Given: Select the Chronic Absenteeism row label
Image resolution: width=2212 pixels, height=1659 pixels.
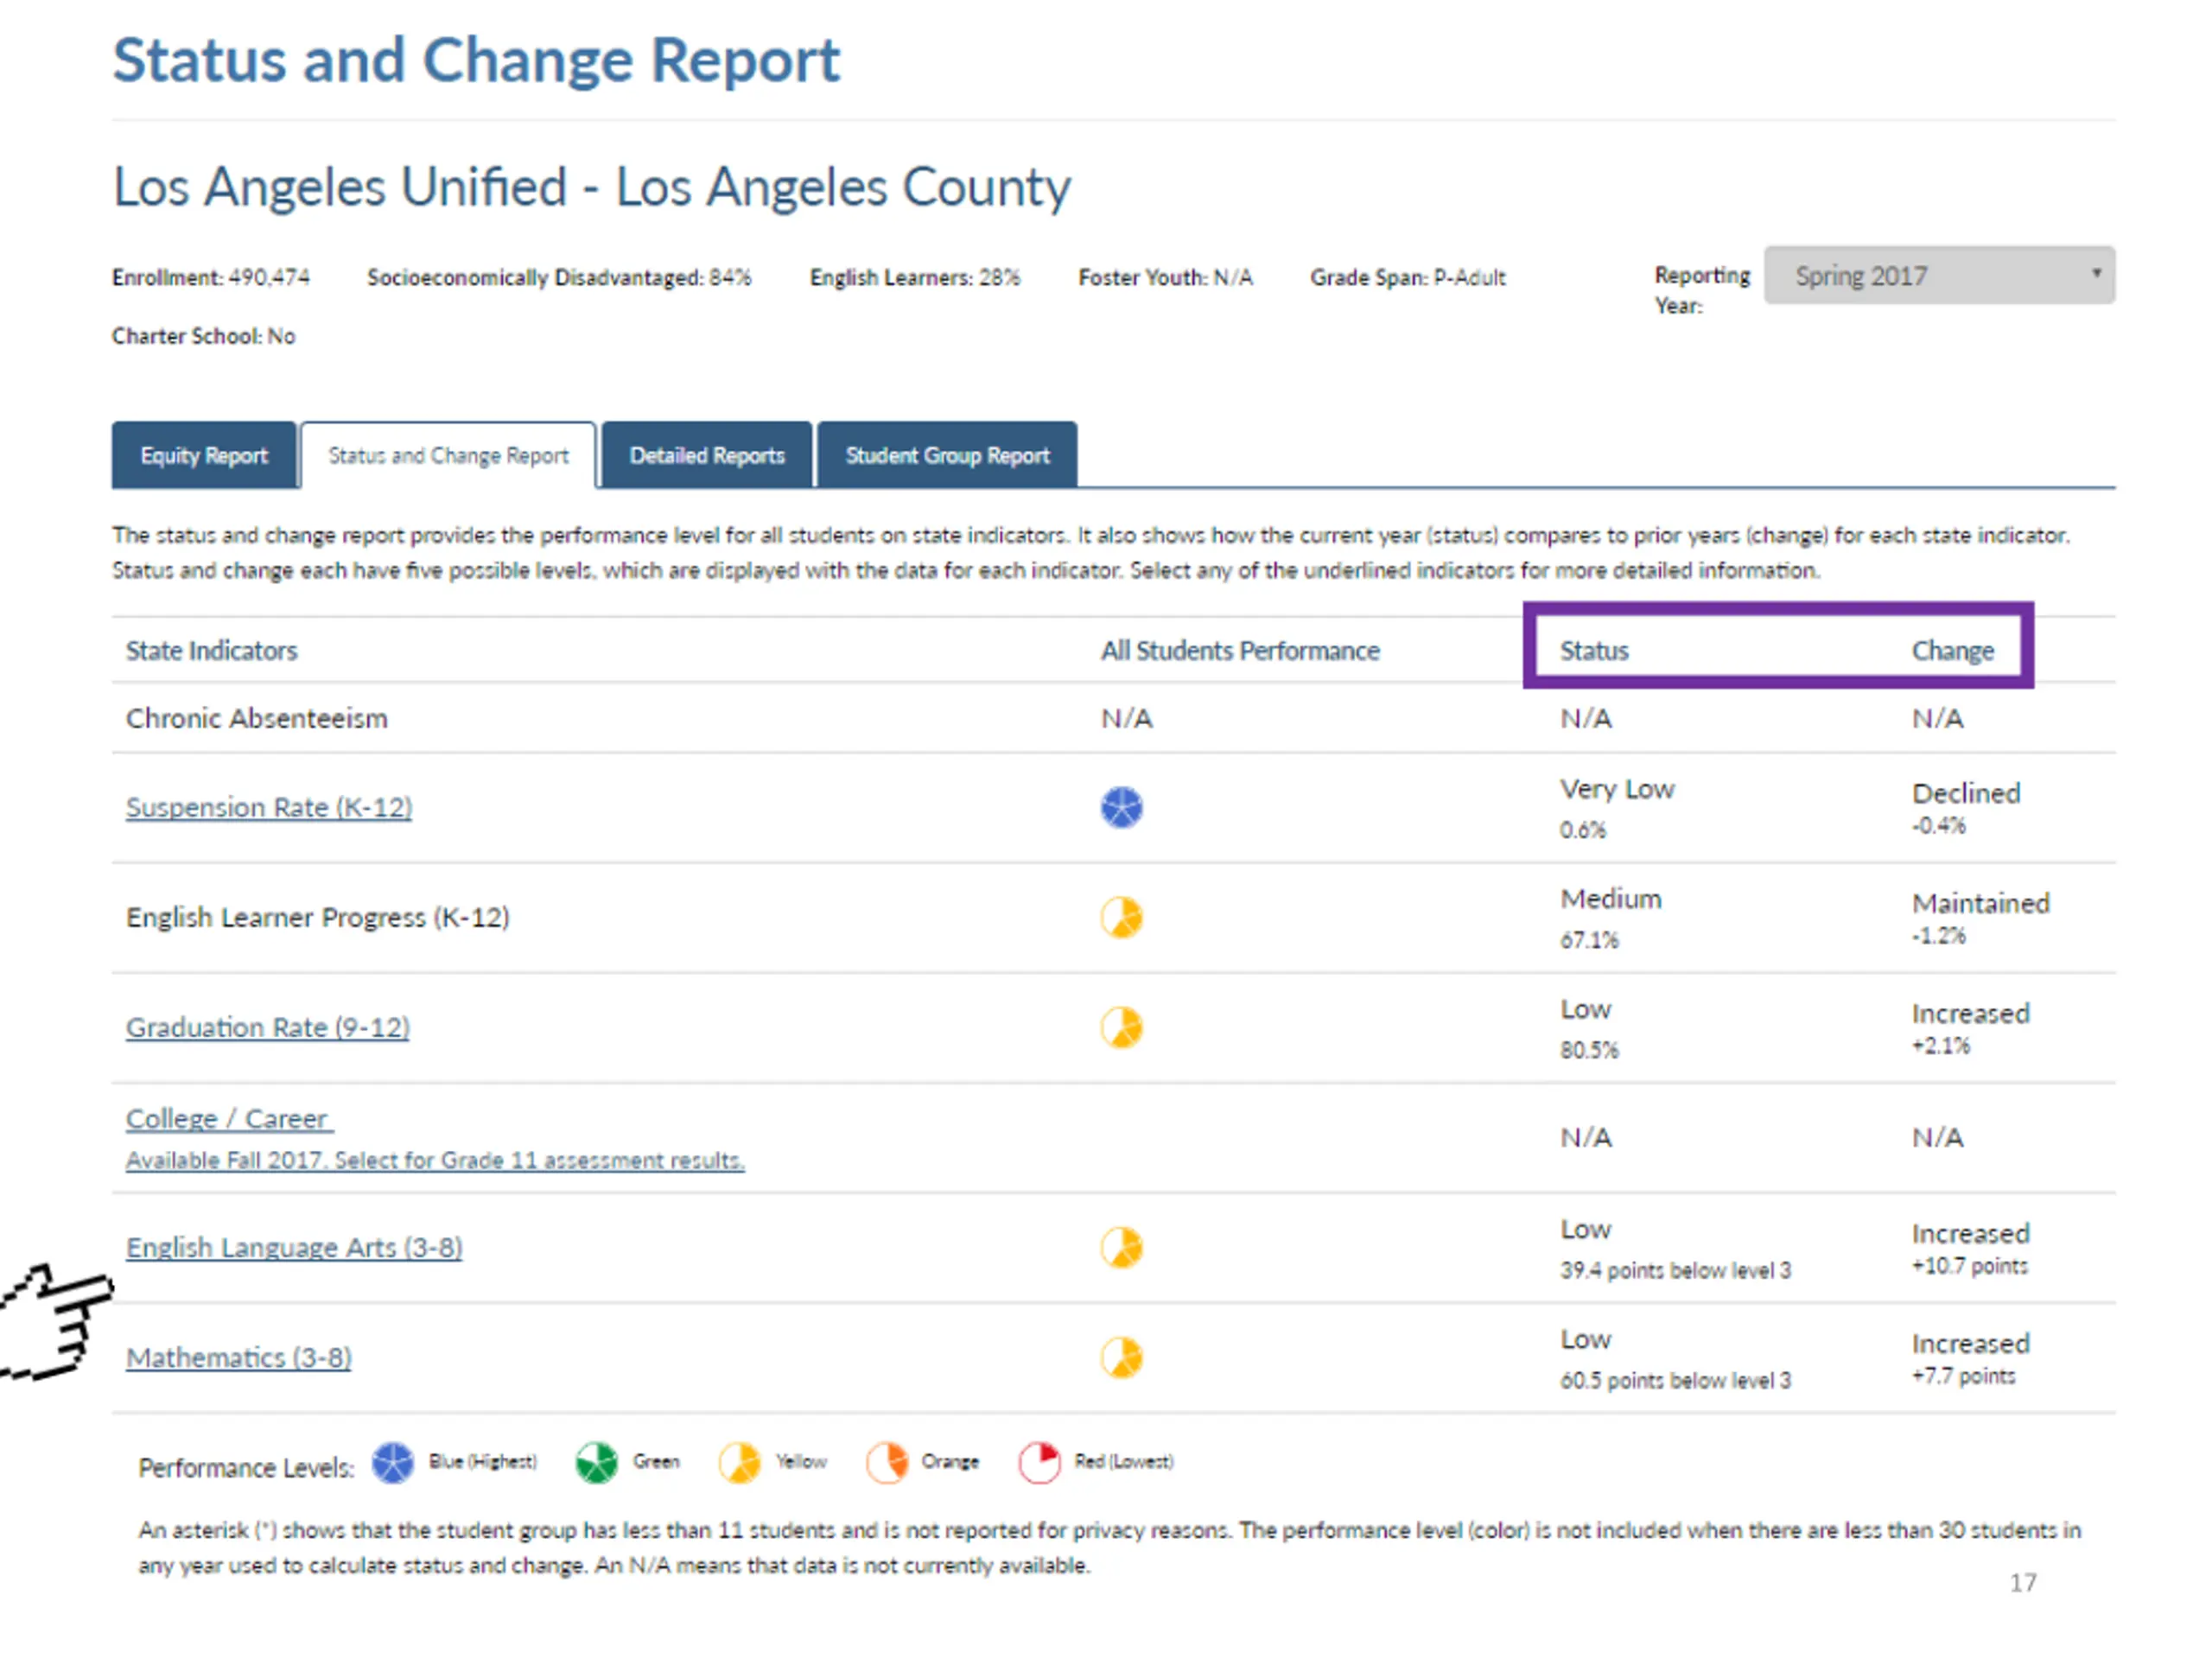Looking at the screenshot, I should pyautogui.click(x=256, y=718).
